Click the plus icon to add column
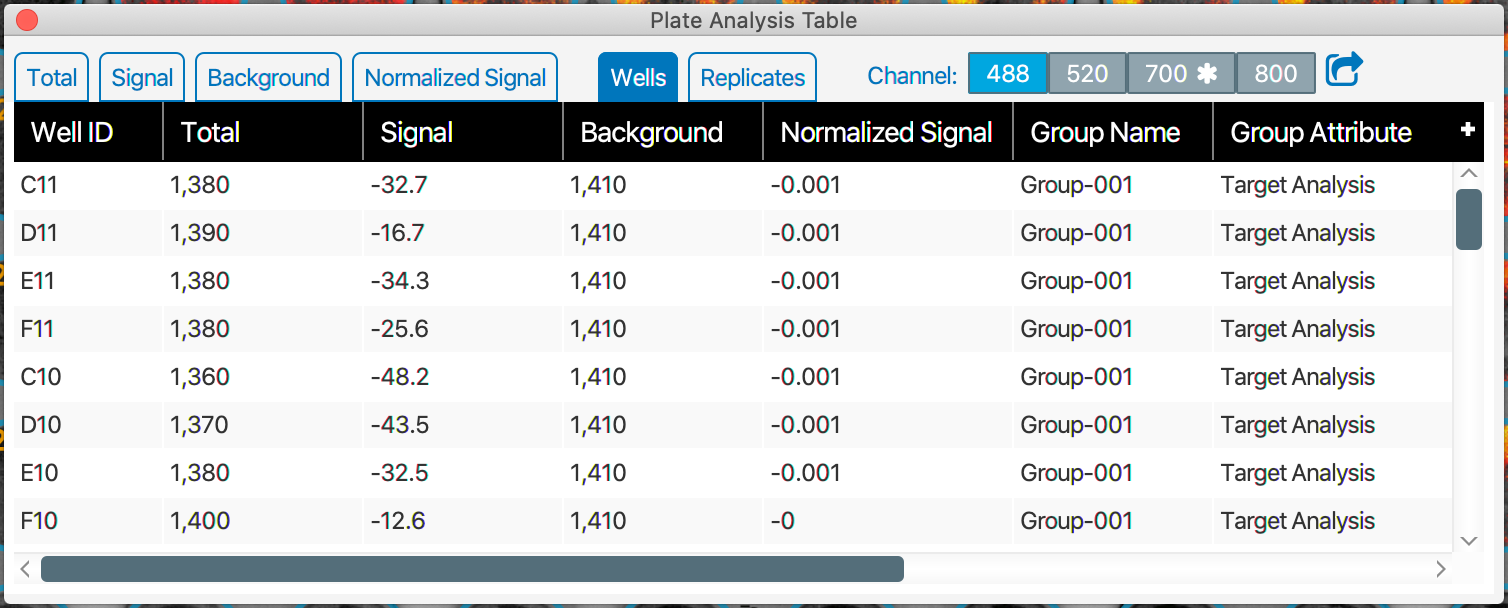The image size is (1508, 608). point(1468,130)
